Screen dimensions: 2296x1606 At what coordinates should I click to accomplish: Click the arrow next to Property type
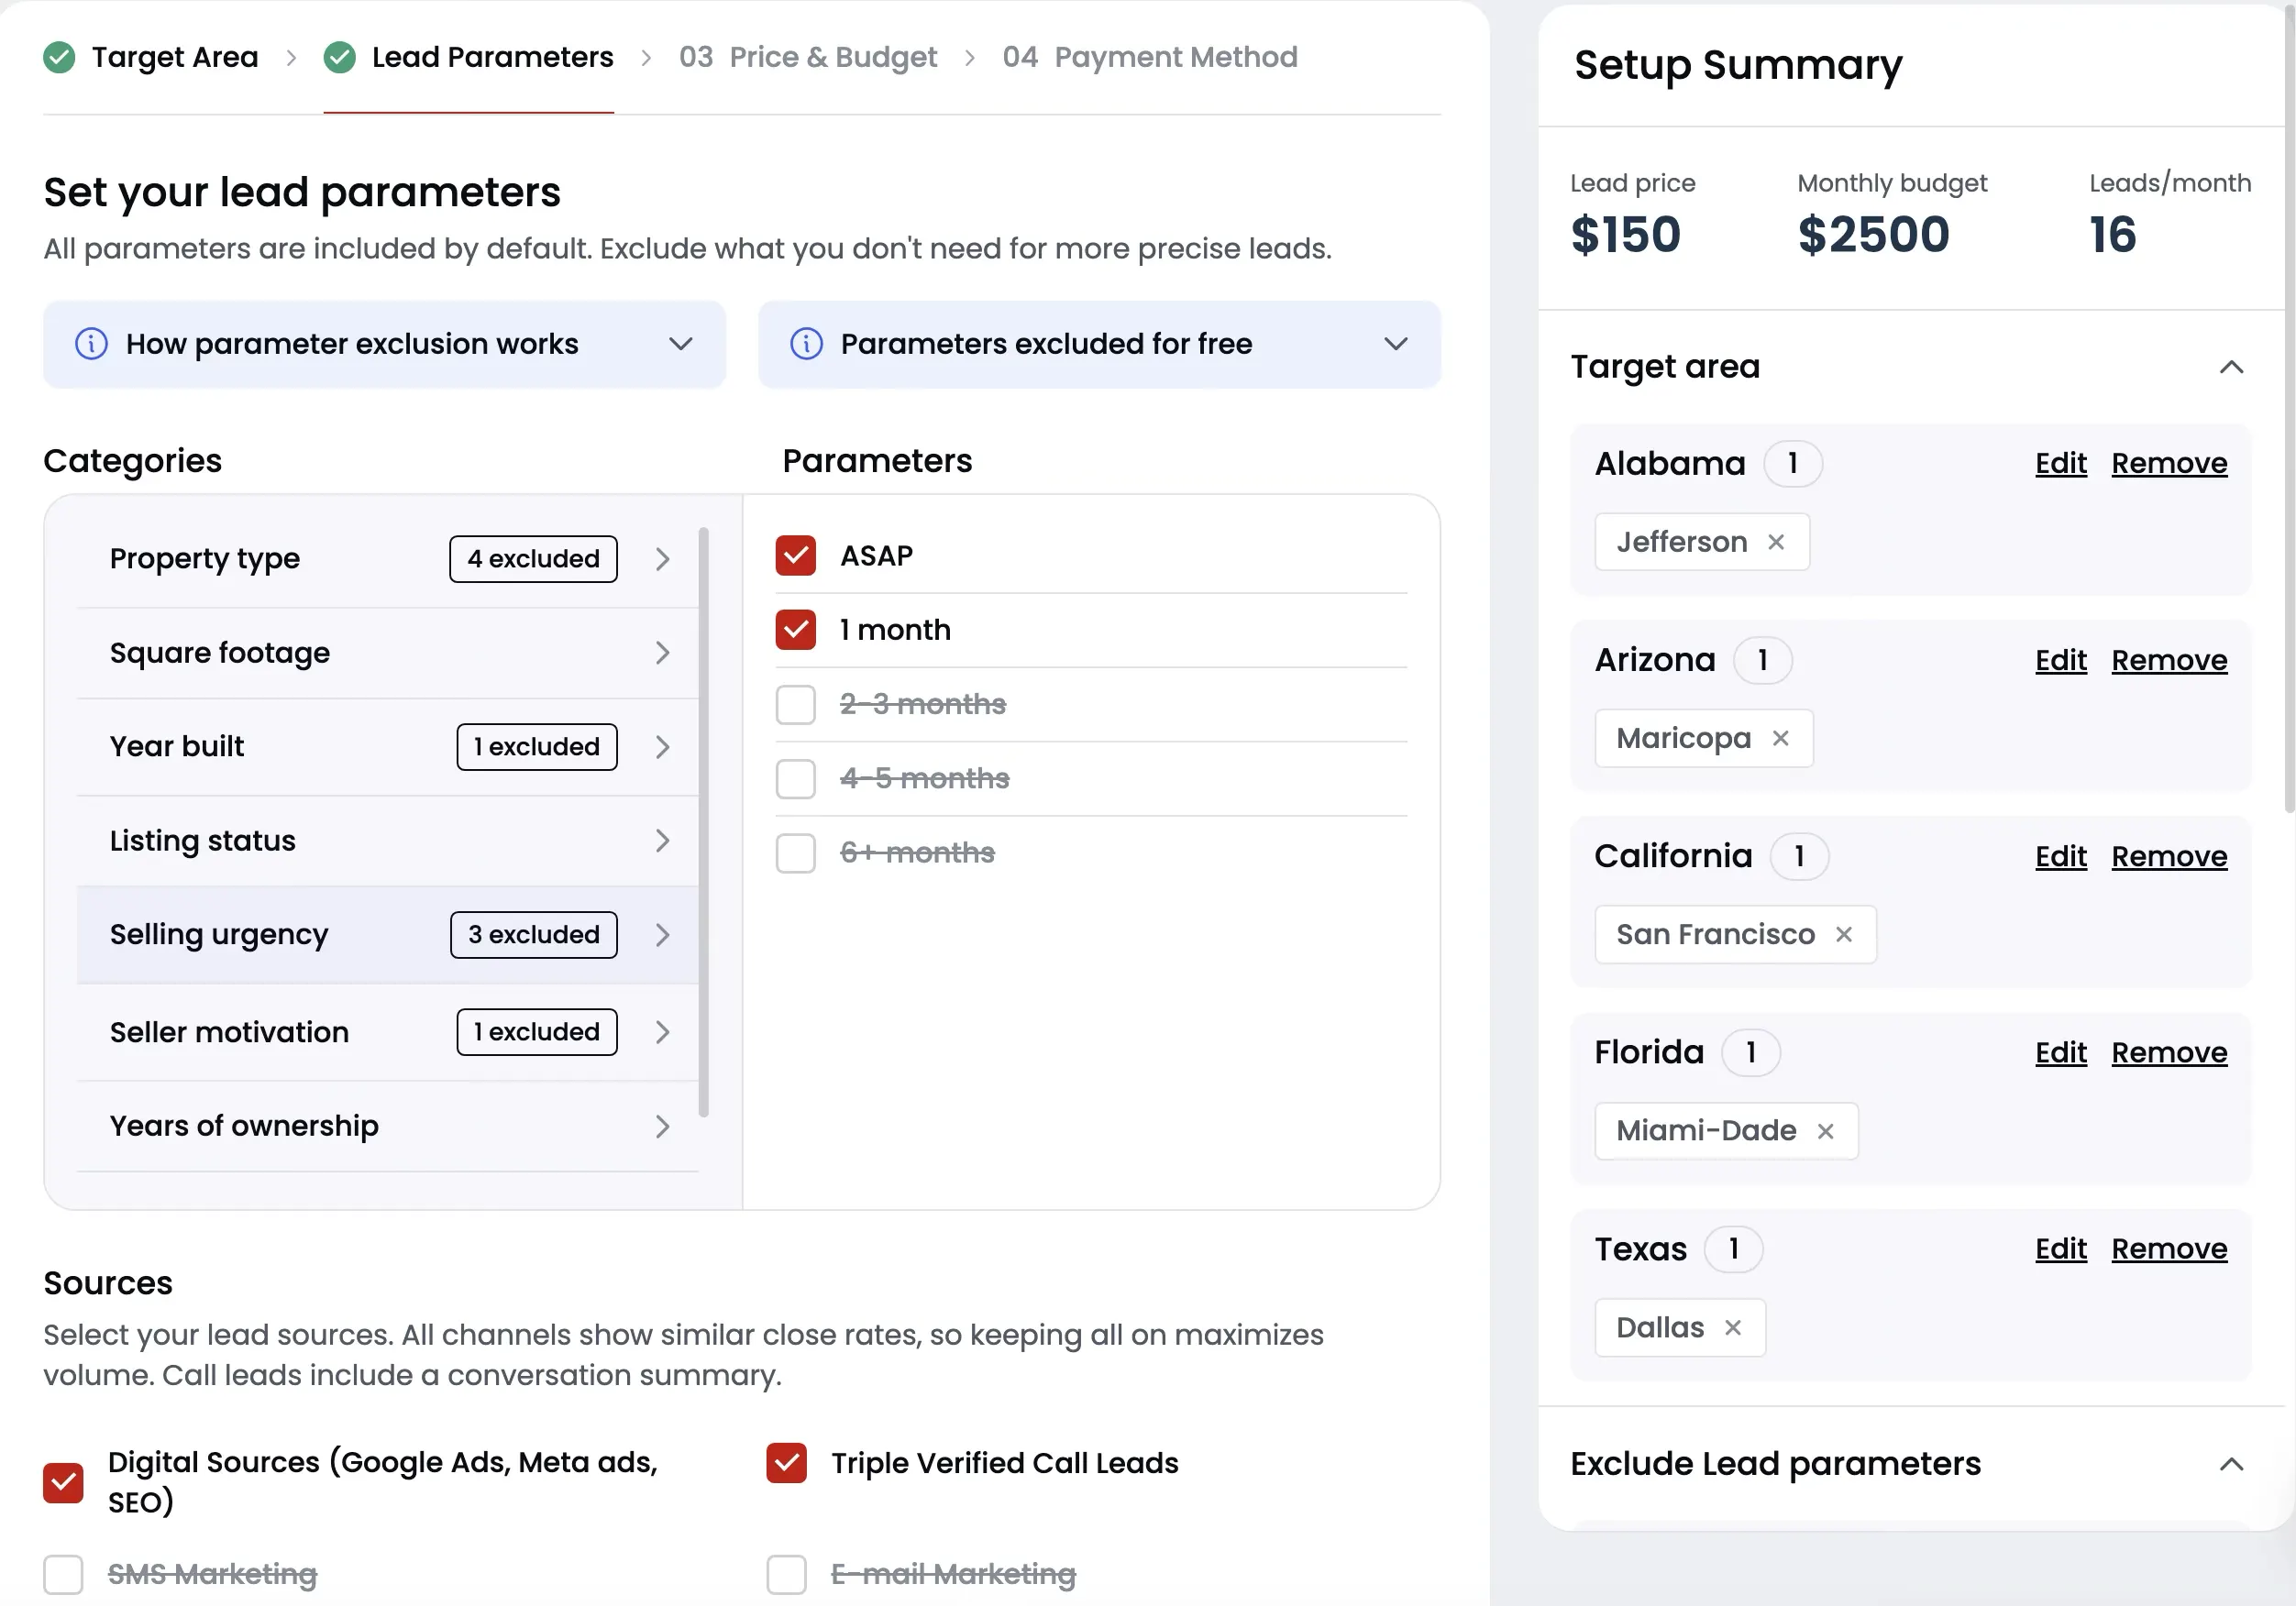point(662,559)
